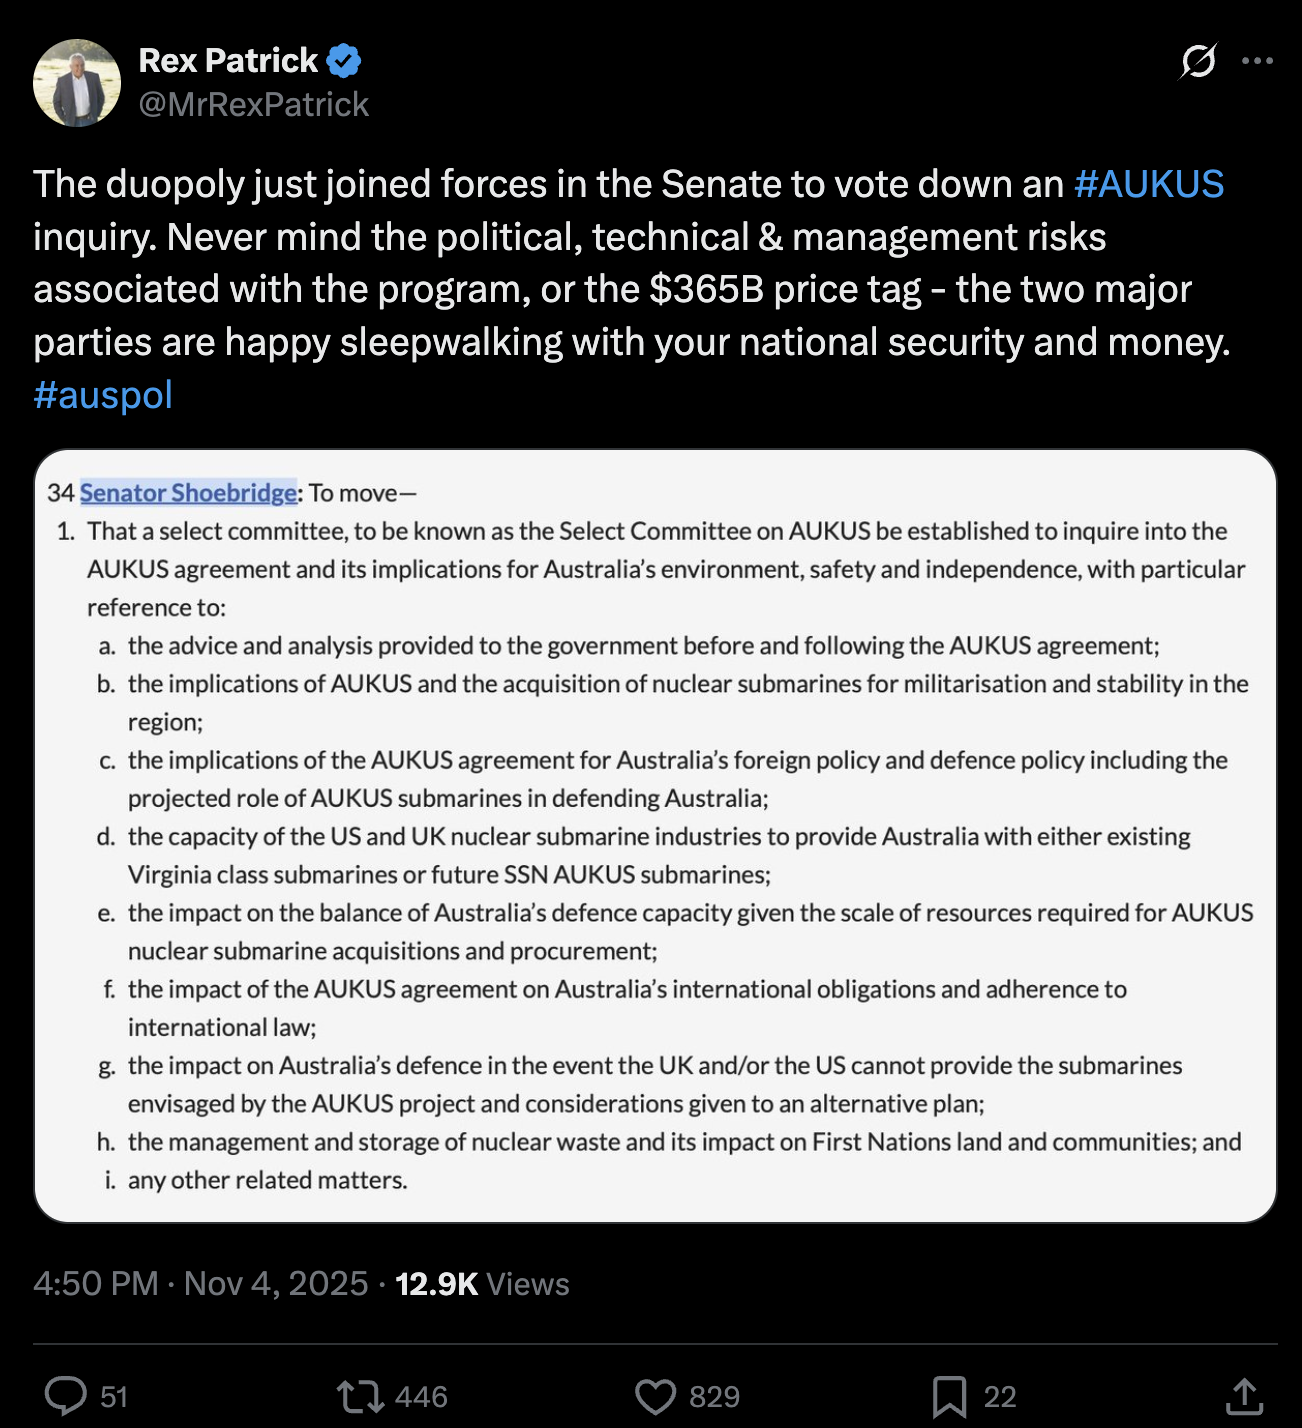The width and height of the screenshot is (1302, 1428).
Task: Like the post with heart icon
Action: [x=656, y=1396]
